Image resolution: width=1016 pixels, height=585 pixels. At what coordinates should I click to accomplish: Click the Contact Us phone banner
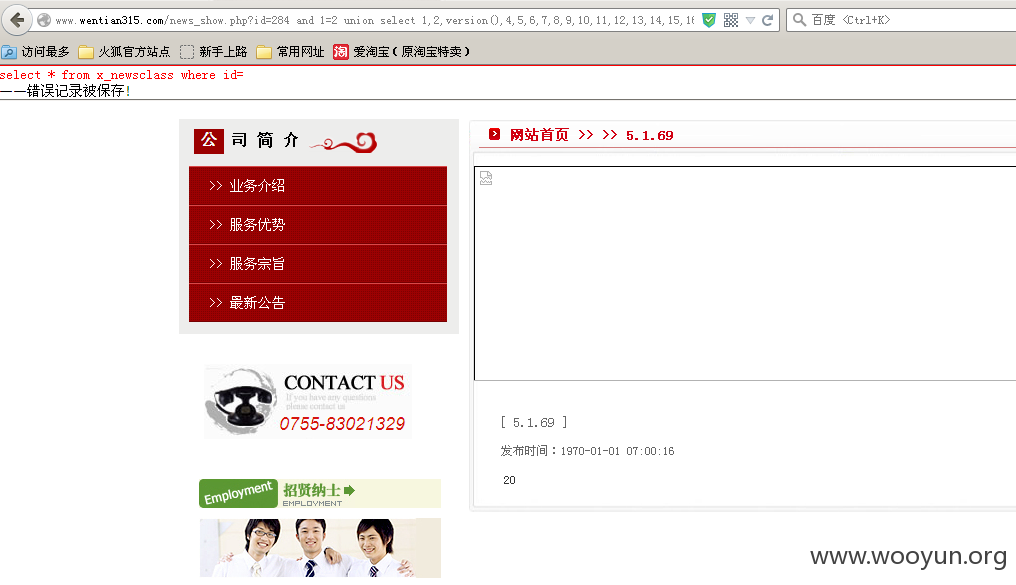(x=308, y=402)
